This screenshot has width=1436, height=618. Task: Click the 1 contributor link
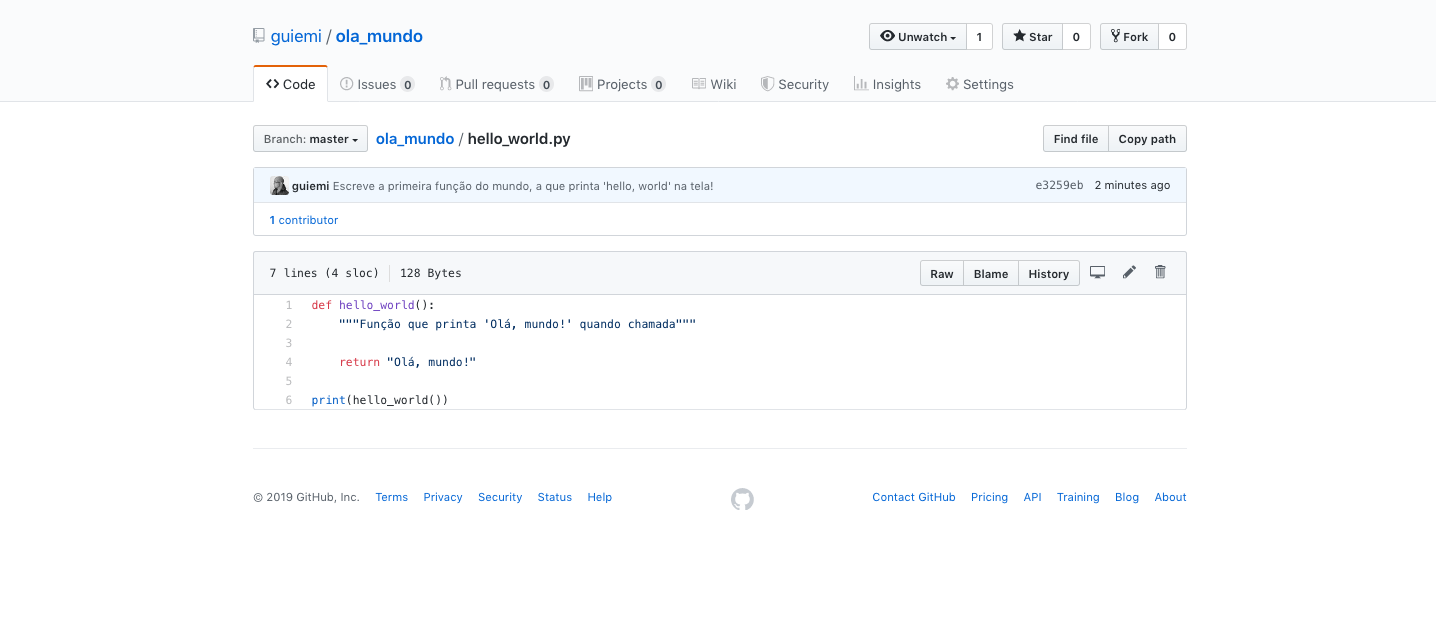(304, 220)
